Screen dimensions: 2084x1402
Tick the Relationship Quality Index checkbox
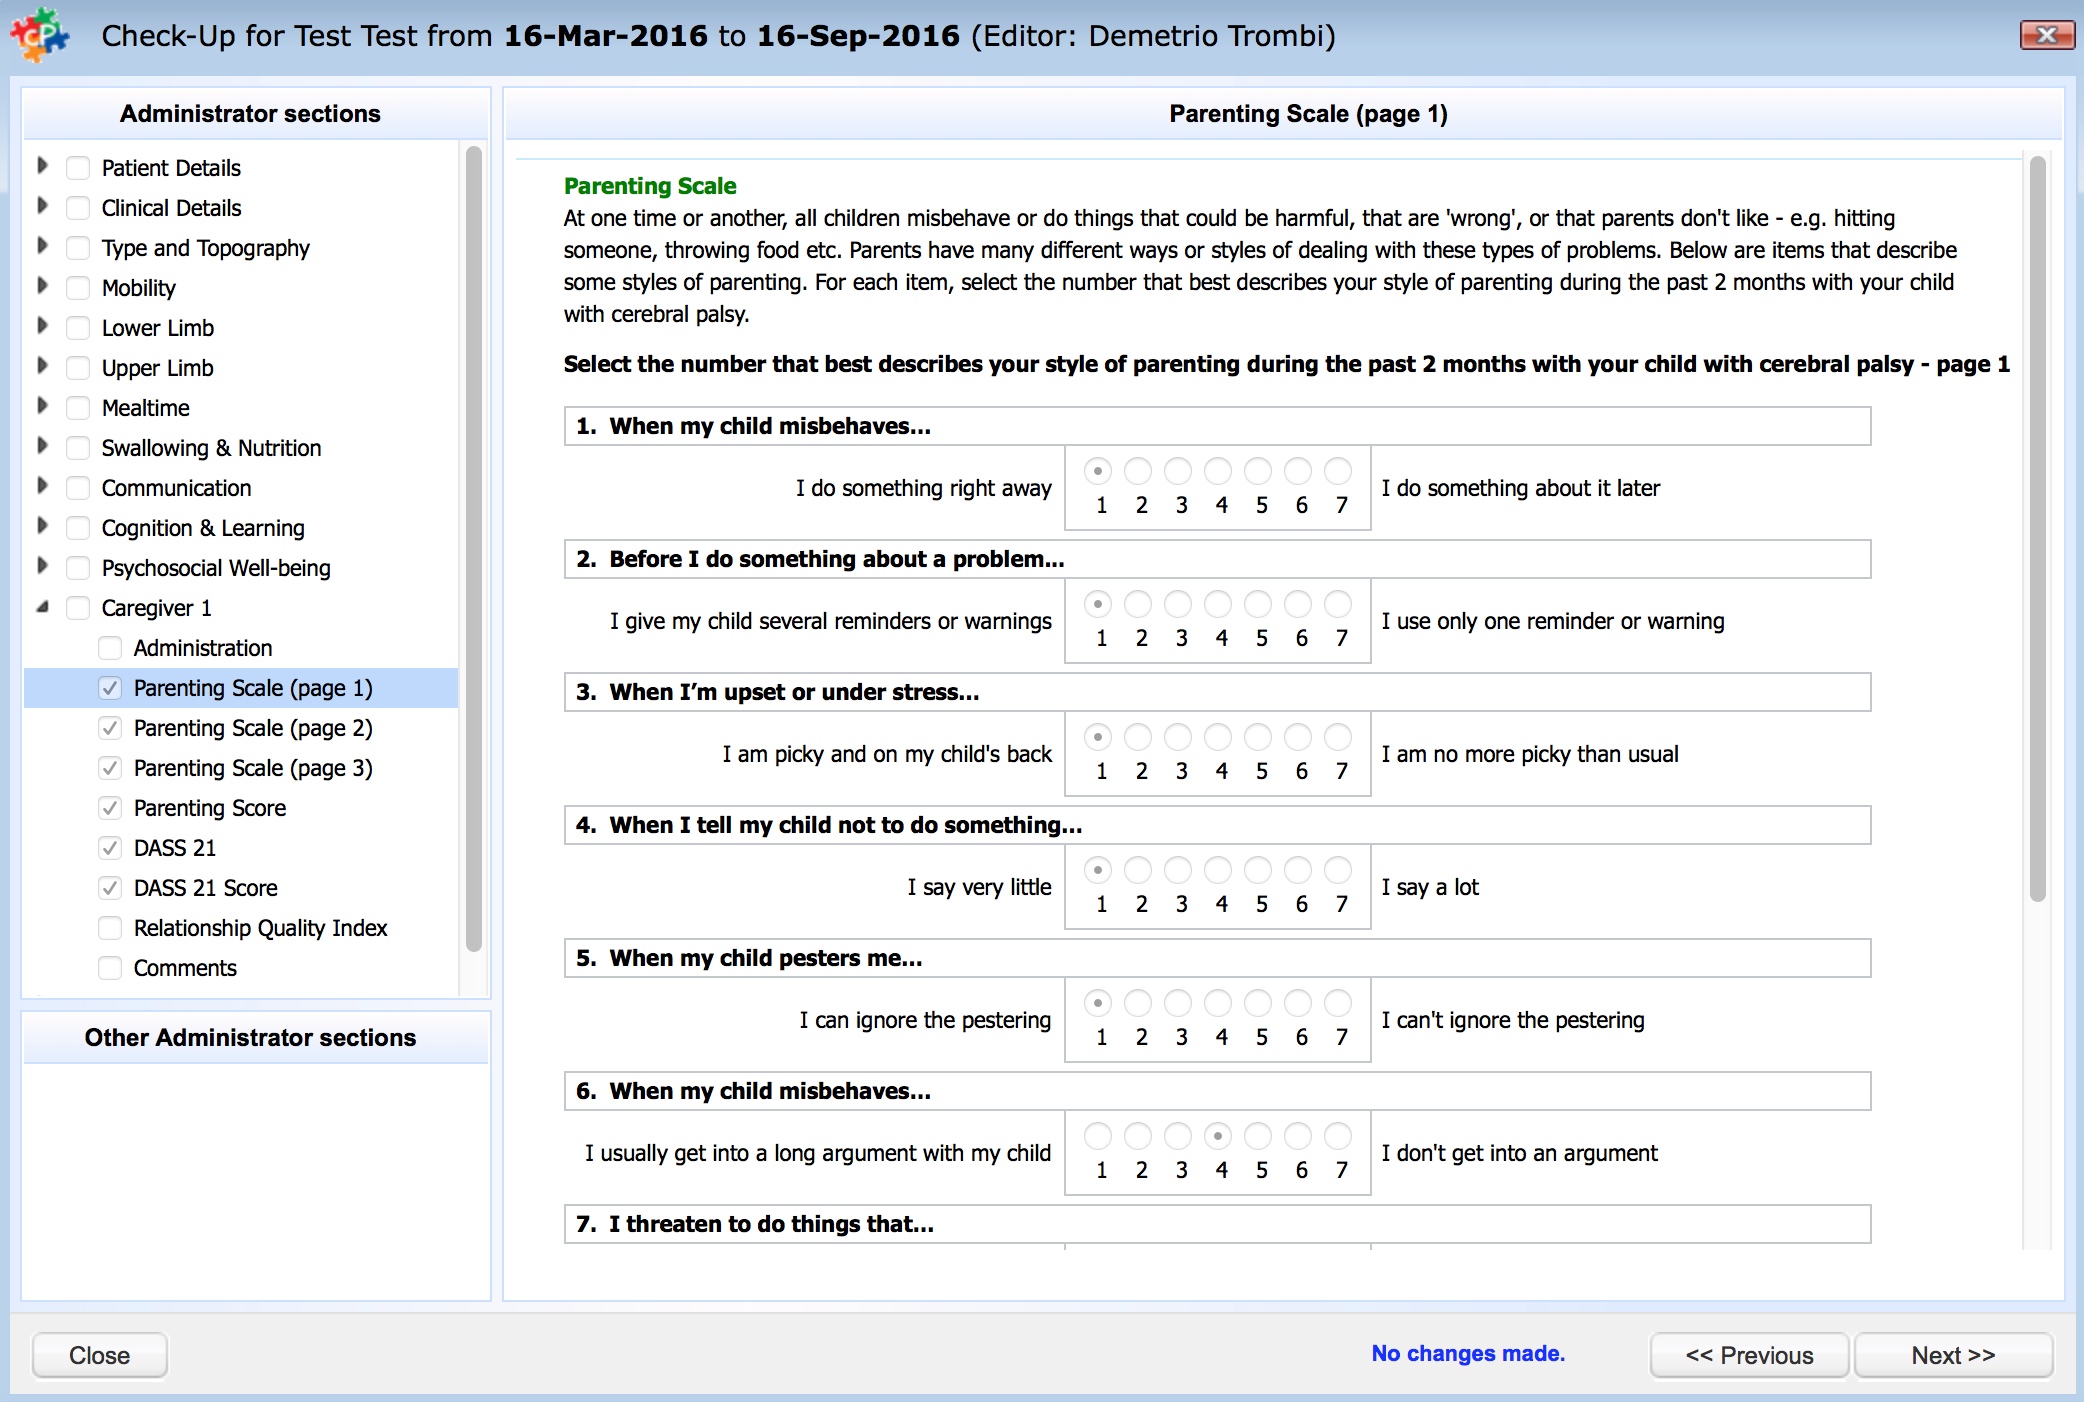tap(110, 928)
